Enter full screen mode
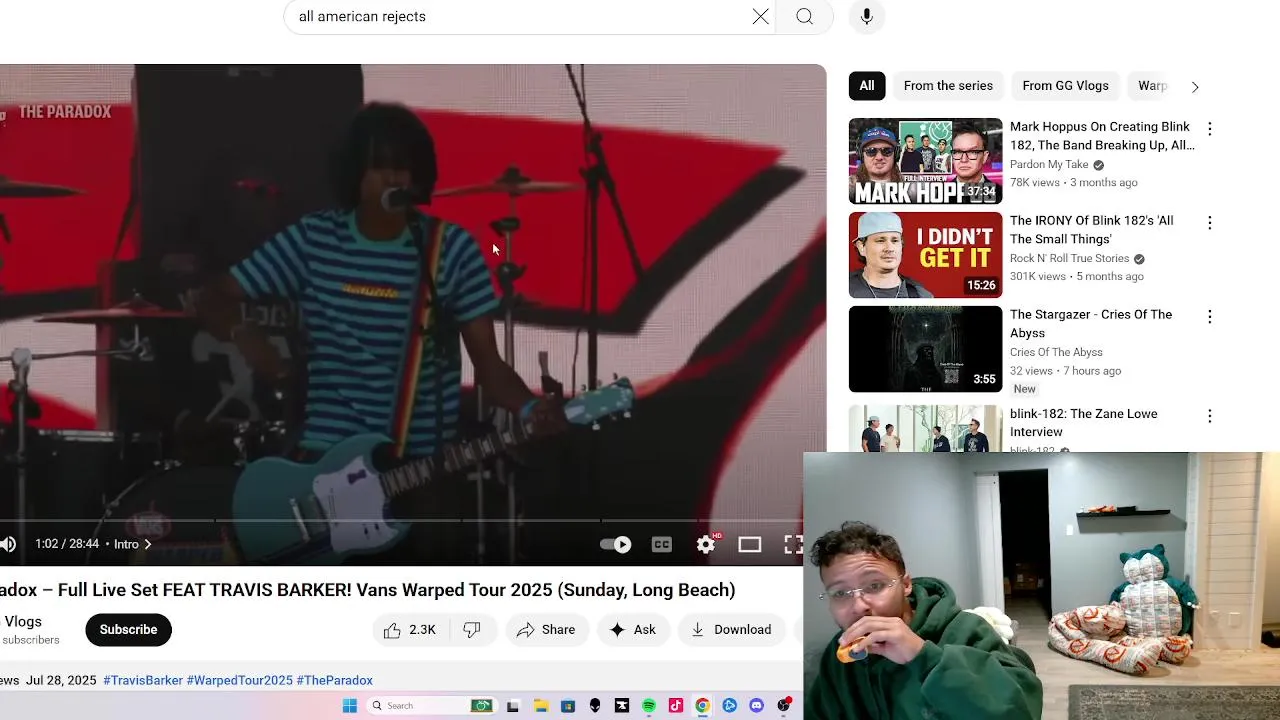This screenshot has height=720, width=1280. pyautogui.click(x=793, y=544)
